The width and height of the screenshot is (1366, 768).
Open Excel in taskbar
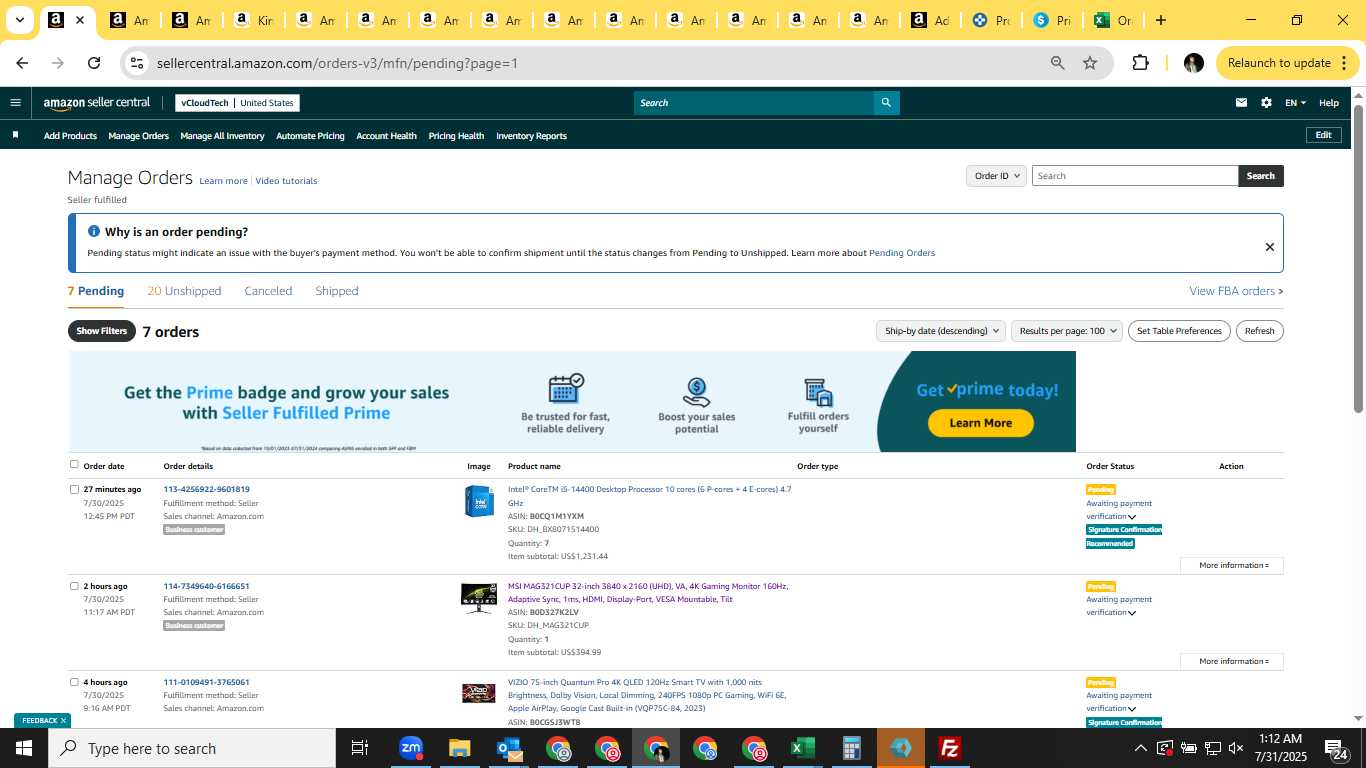click(802, 748)
